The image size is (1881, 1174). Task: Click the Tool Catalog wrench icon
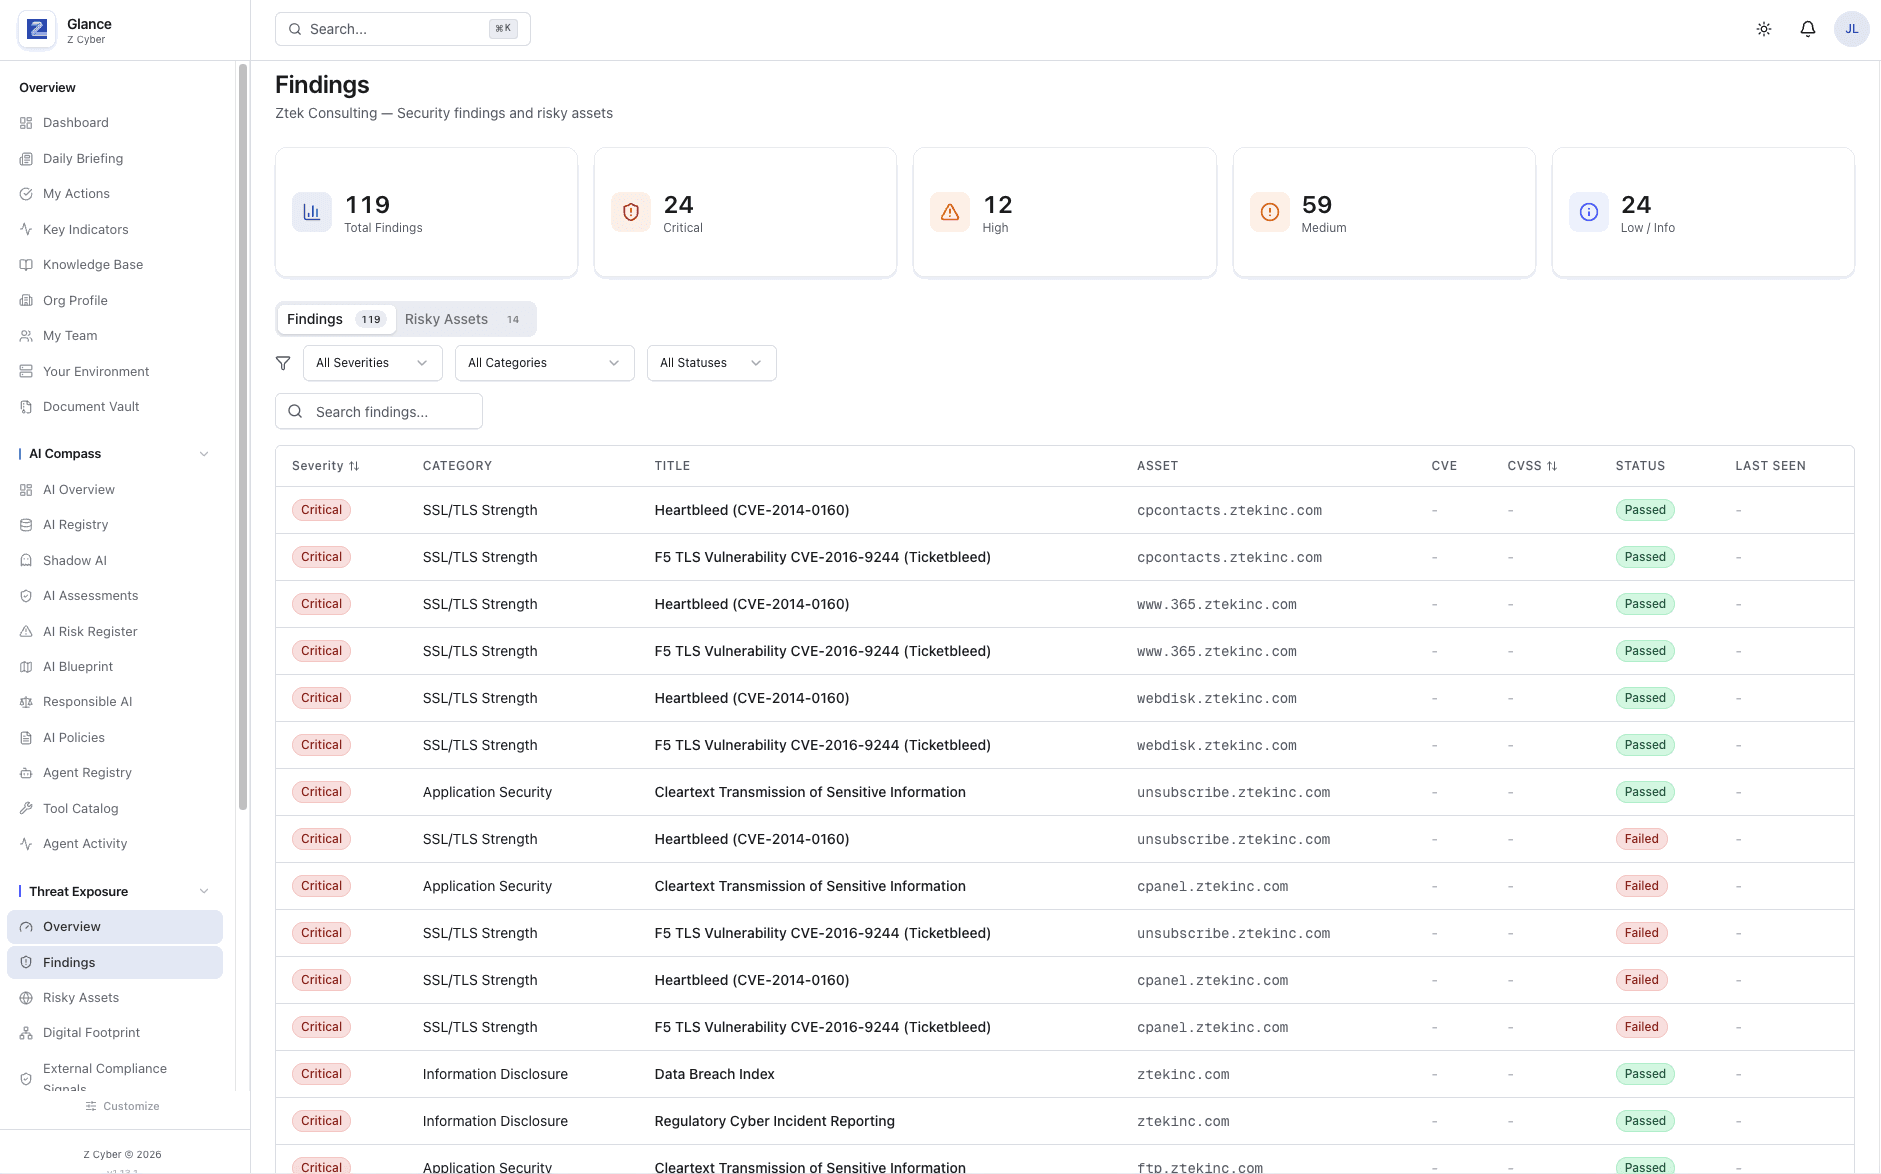(26, 809)
